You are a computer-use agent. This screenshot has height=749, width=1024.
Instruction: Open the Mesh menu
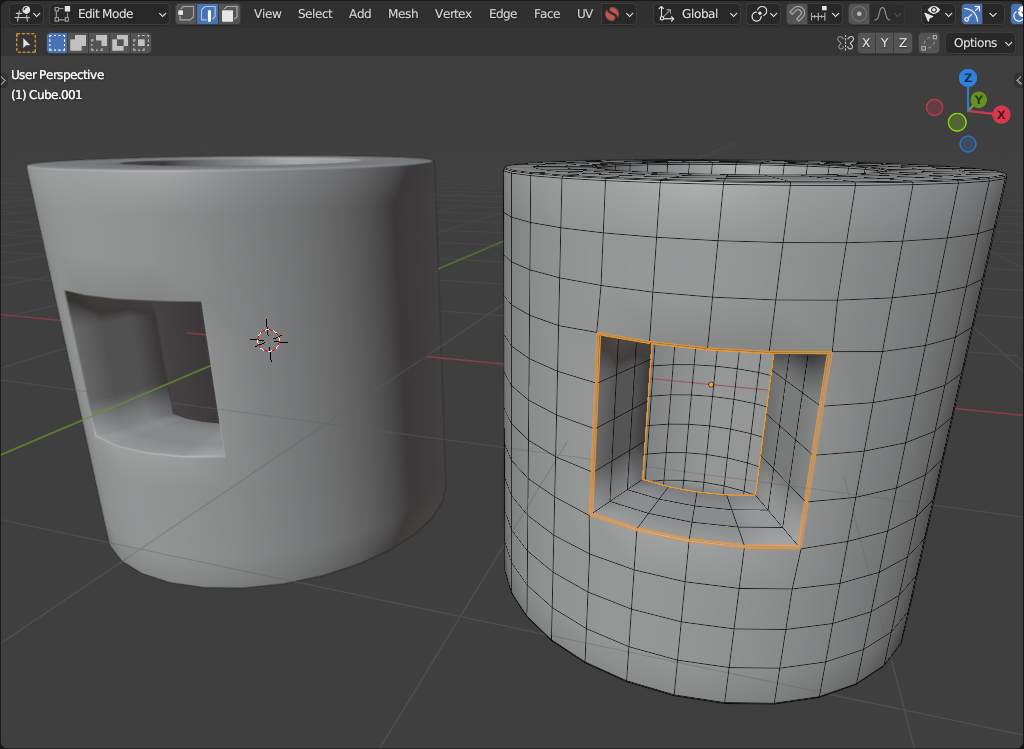[x=403, y=14]
